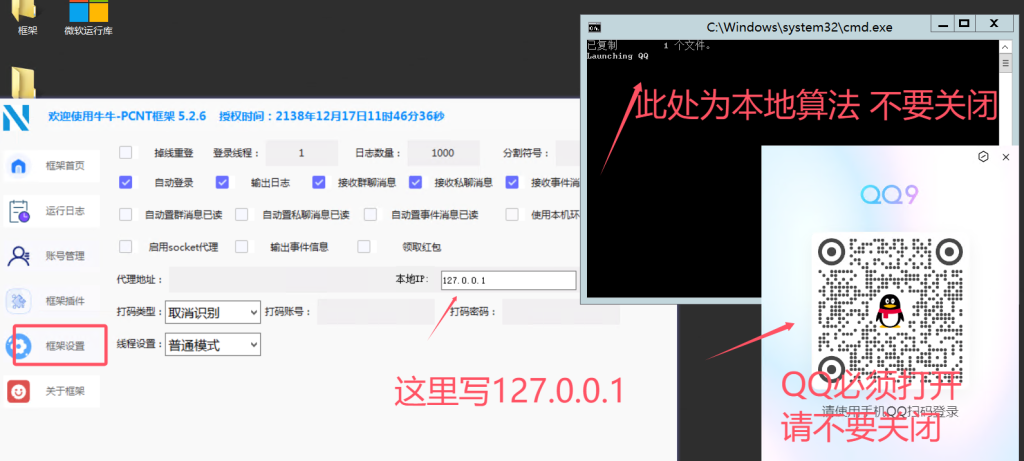Enable 自动置事件消息已读 checkbox
The height and width of the screenshot is (461, 1024).
(x=370, y=214)
